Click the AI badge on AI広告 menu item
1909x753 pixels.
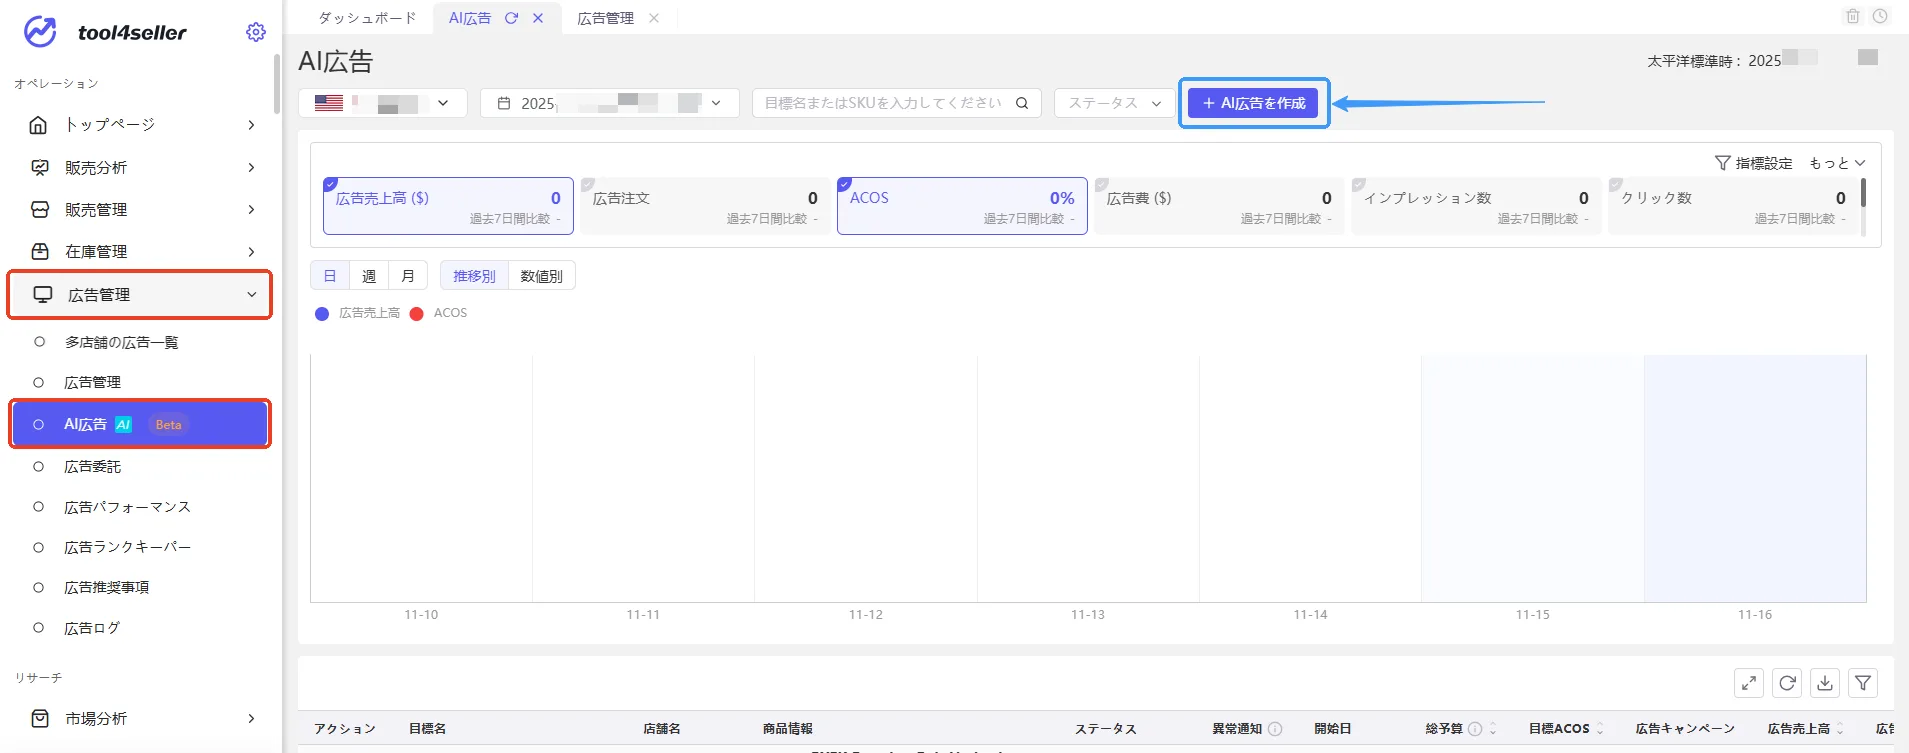point(123,425)
